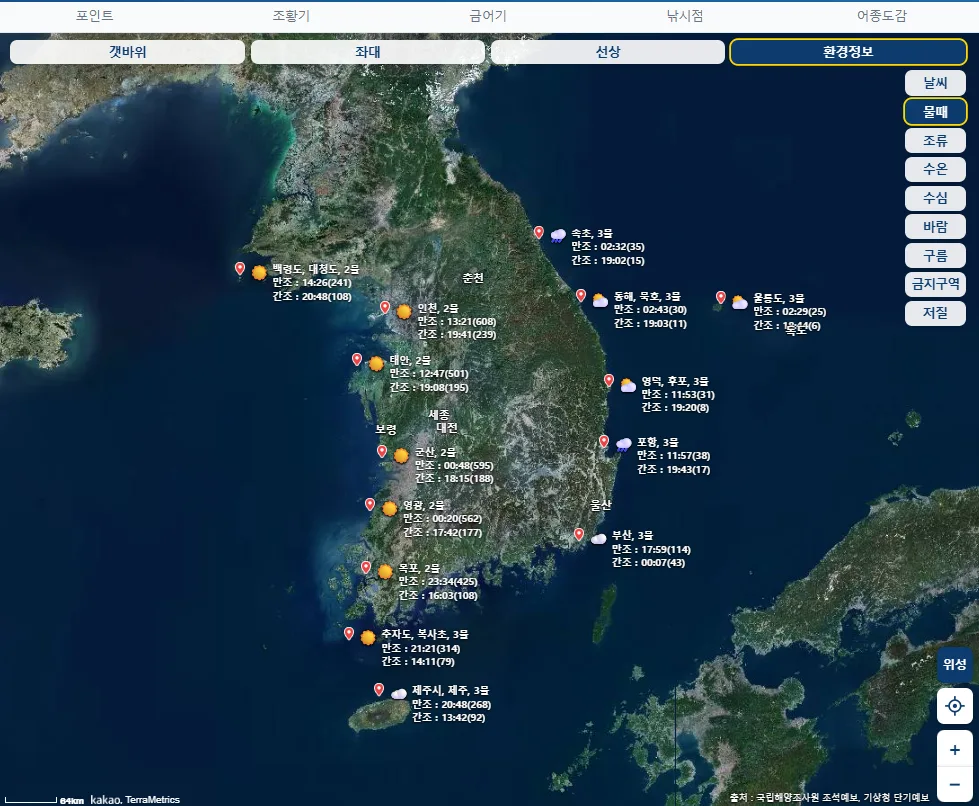Switch to the 선상 tab
The width and height of the screenshot is (979, 806).
pos(608,52)
